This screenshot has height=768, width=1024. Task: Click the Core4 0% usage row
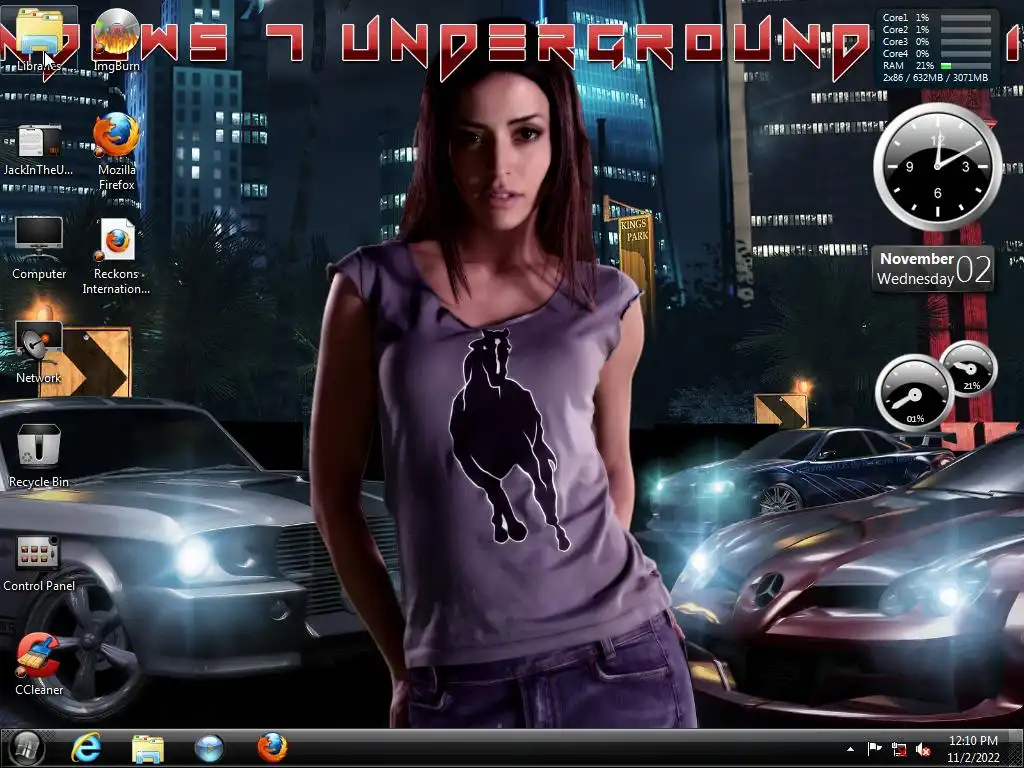(936, 54)
